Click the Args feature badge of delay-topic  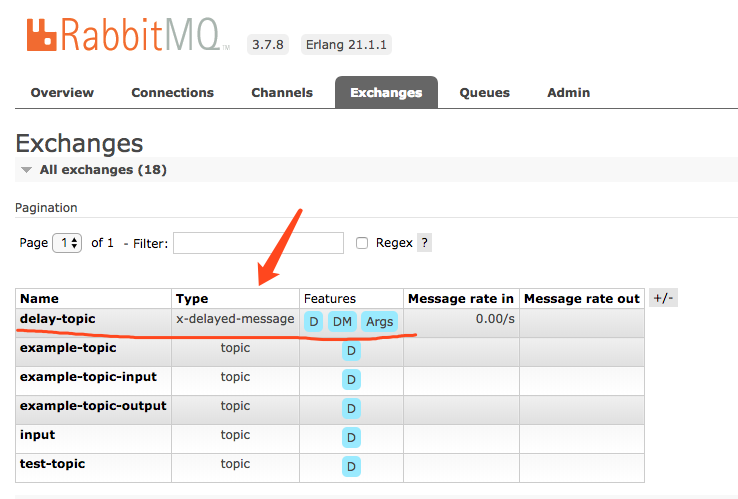[x=379, y=322]
